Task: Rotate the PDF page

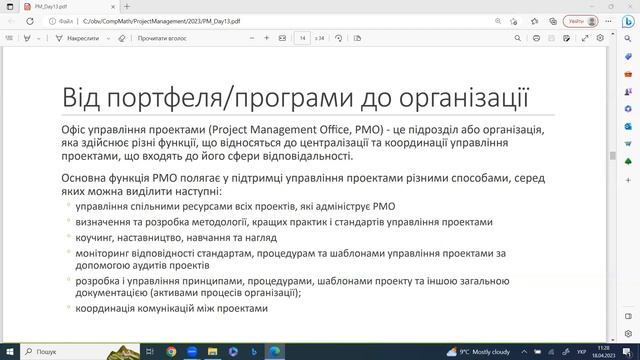Action: [338, 38]
